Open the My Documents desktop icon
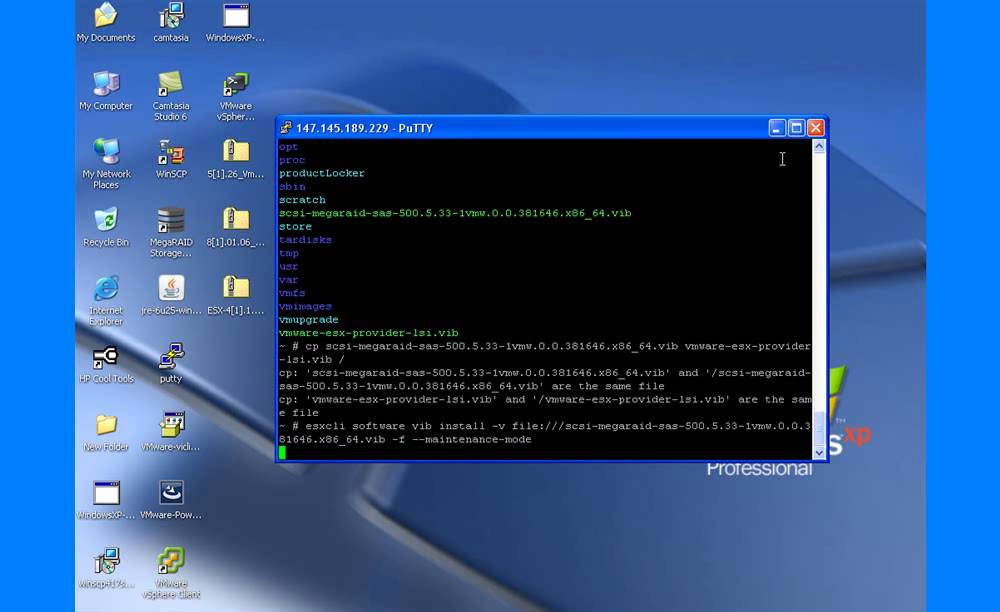This screenshot has height=612, width=1000. 106,22
